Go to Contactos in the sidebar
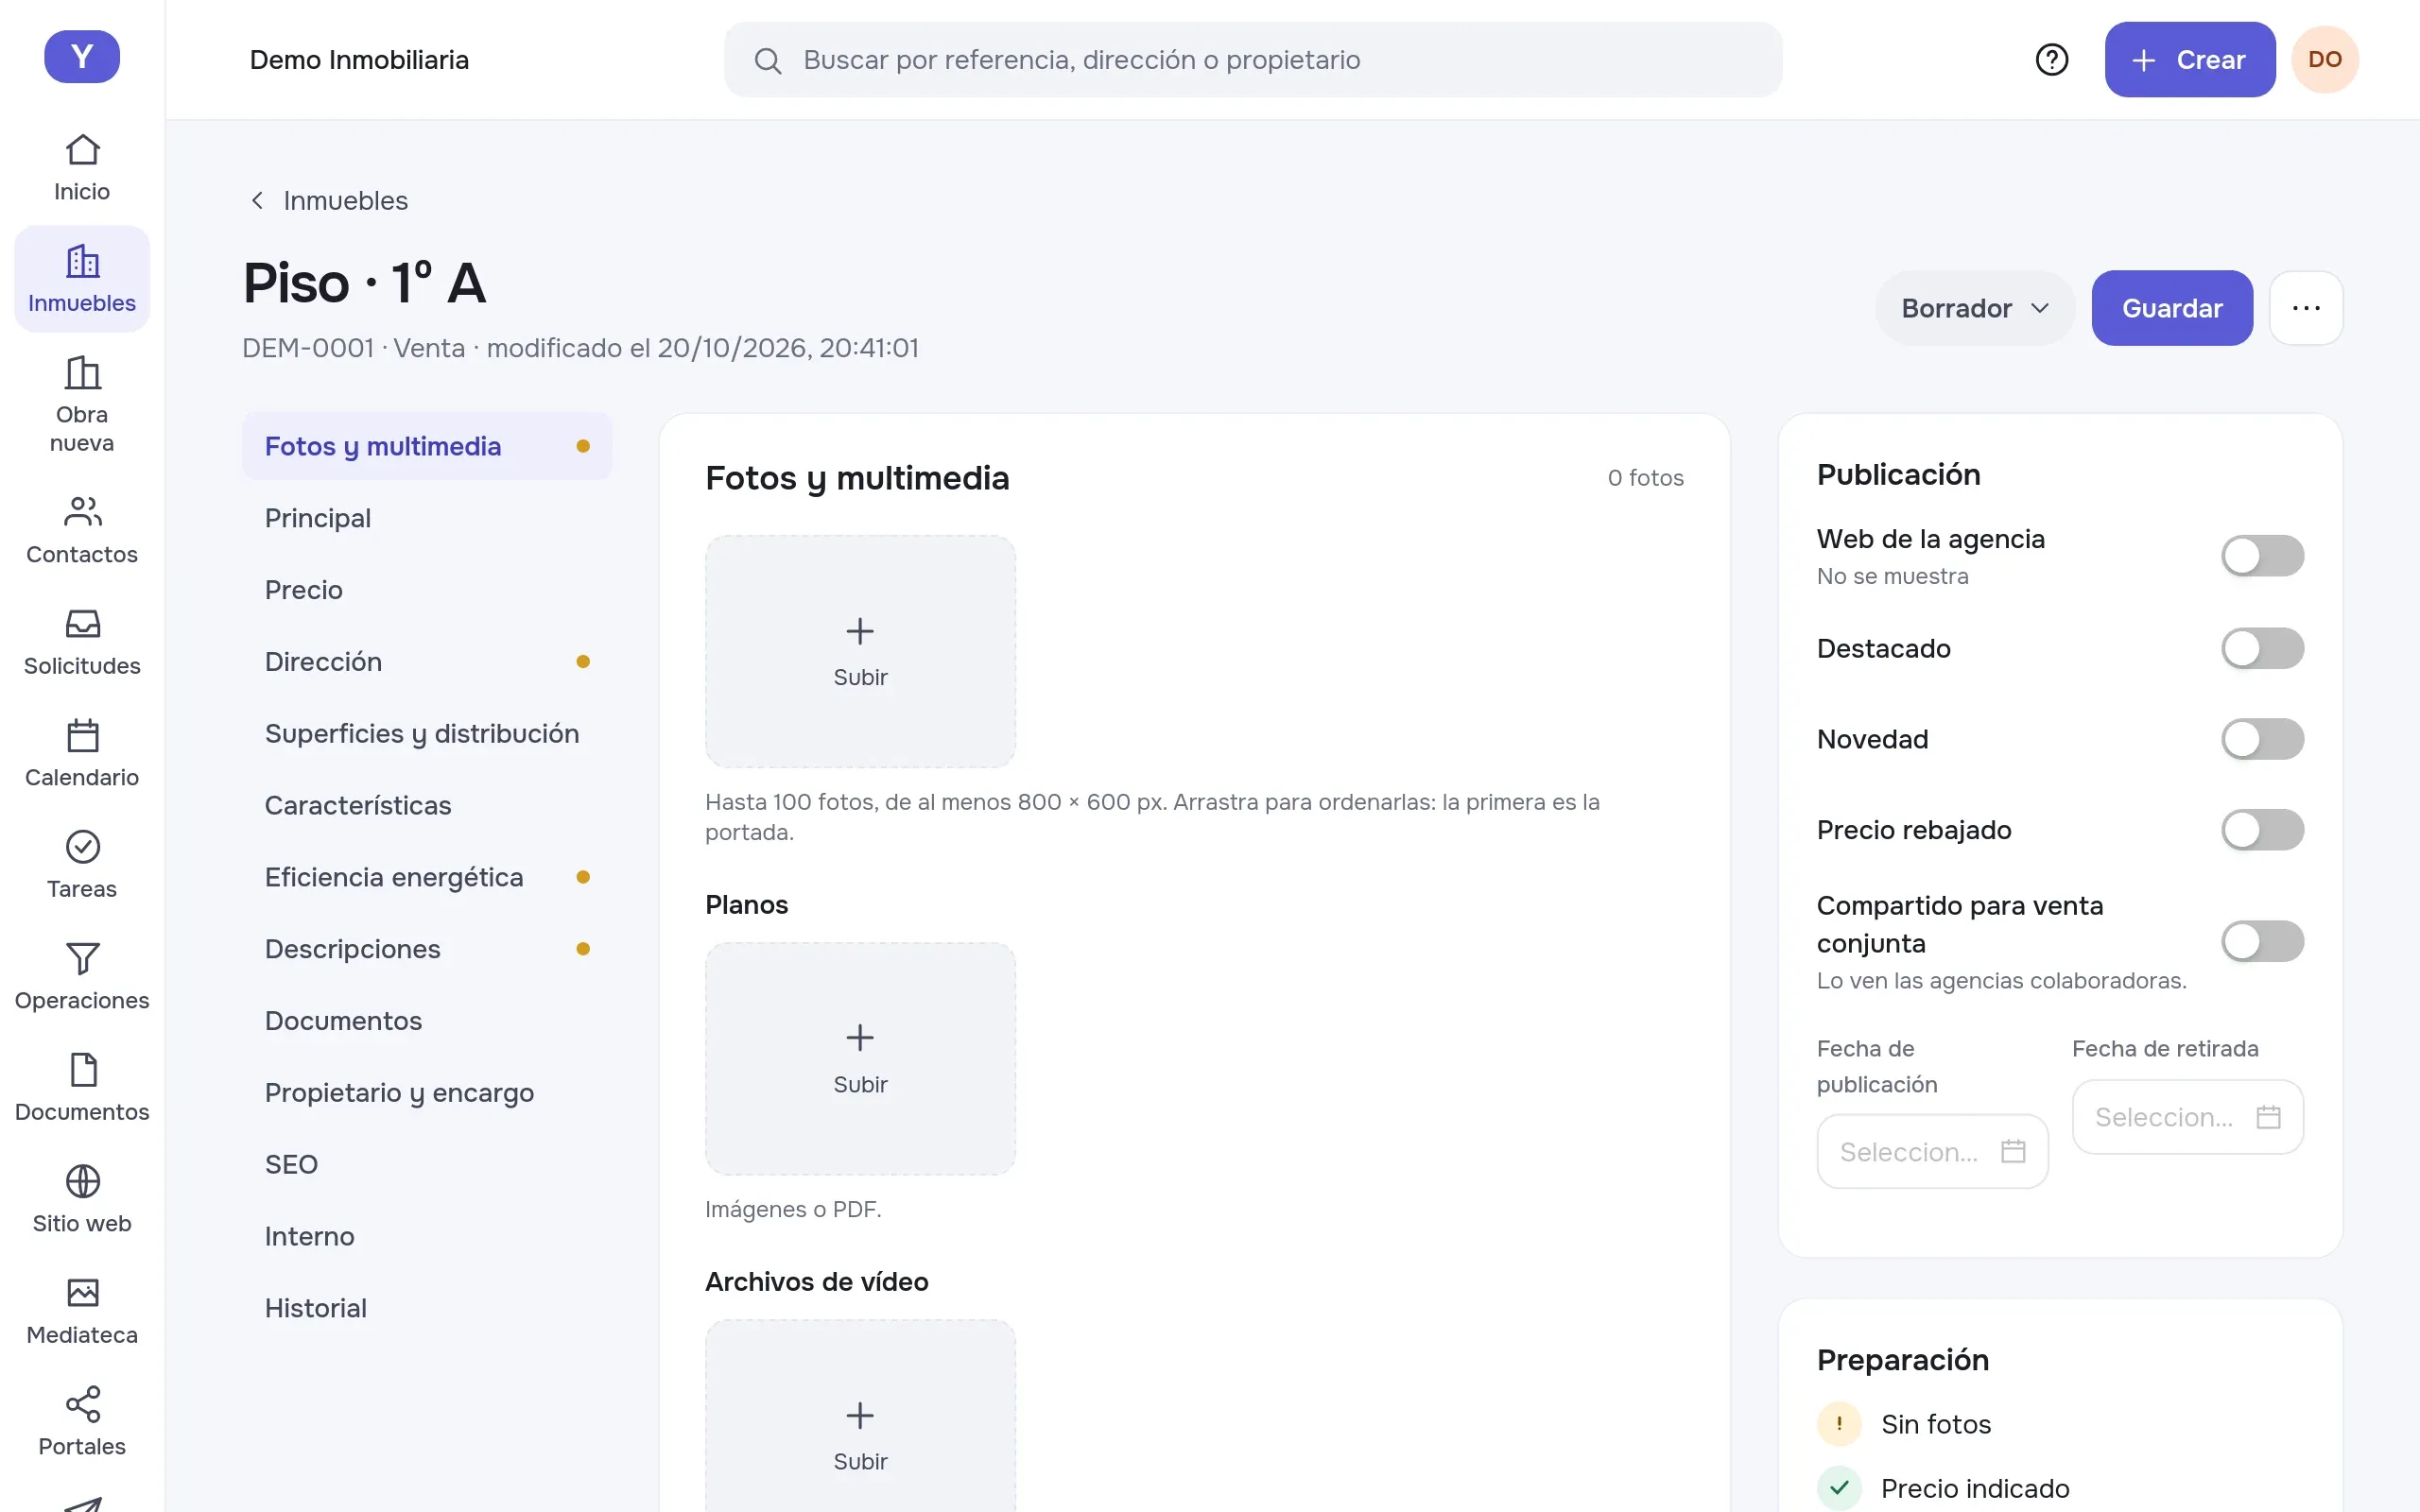The image size is (2420, 1512). click(82, 530)
